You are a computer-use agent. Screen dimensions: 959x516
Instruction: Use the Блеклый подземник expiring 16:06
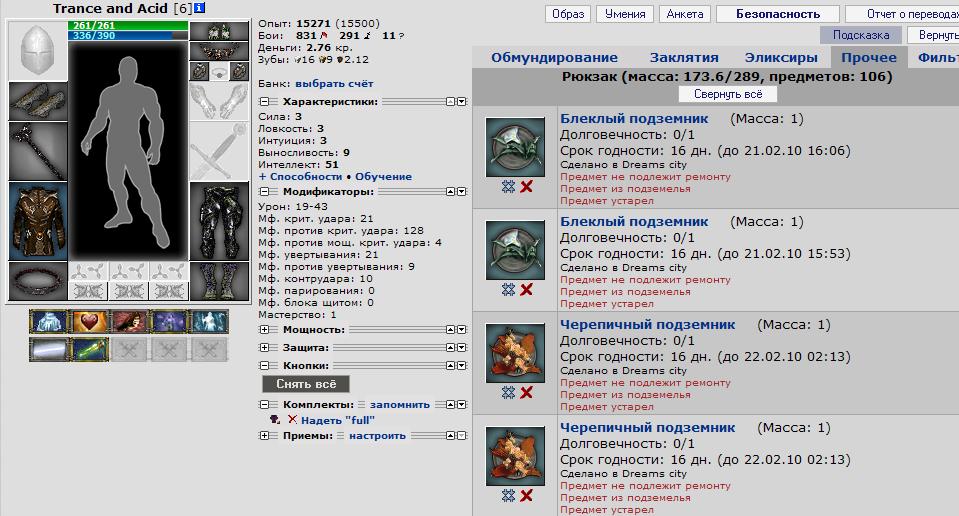coord(508,186)
